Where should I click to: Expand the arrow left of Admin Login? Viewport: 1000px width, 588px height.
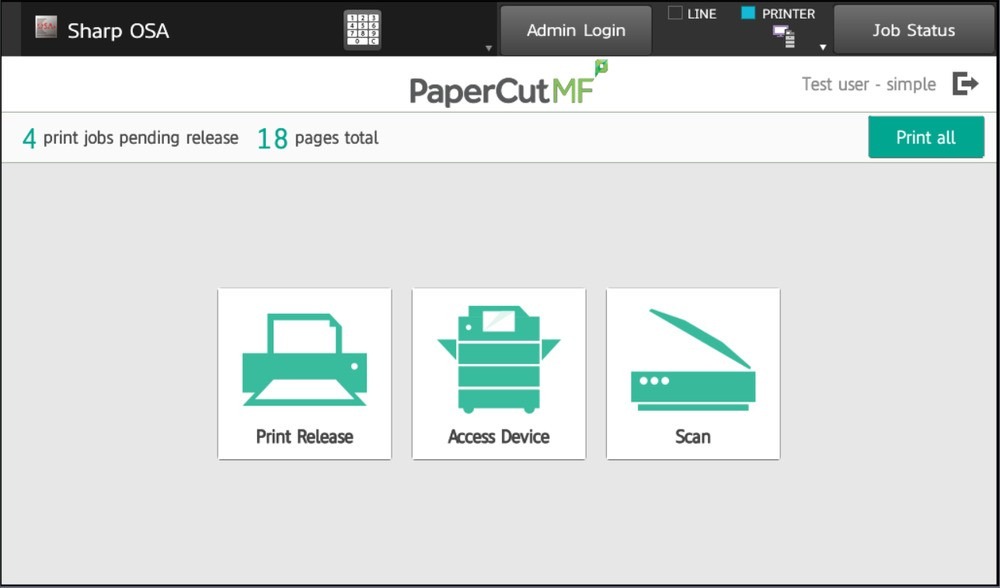click(x=488, y=47)
